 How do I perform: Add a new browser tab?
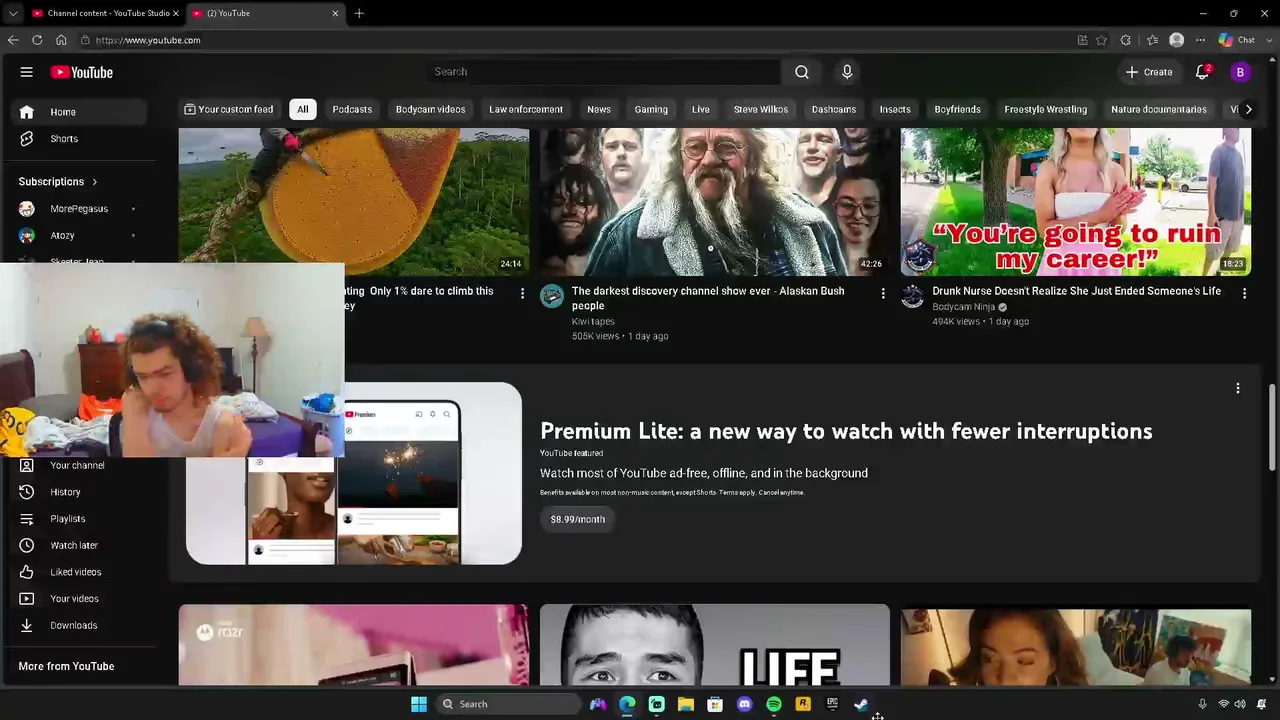(x=359, y=13)
